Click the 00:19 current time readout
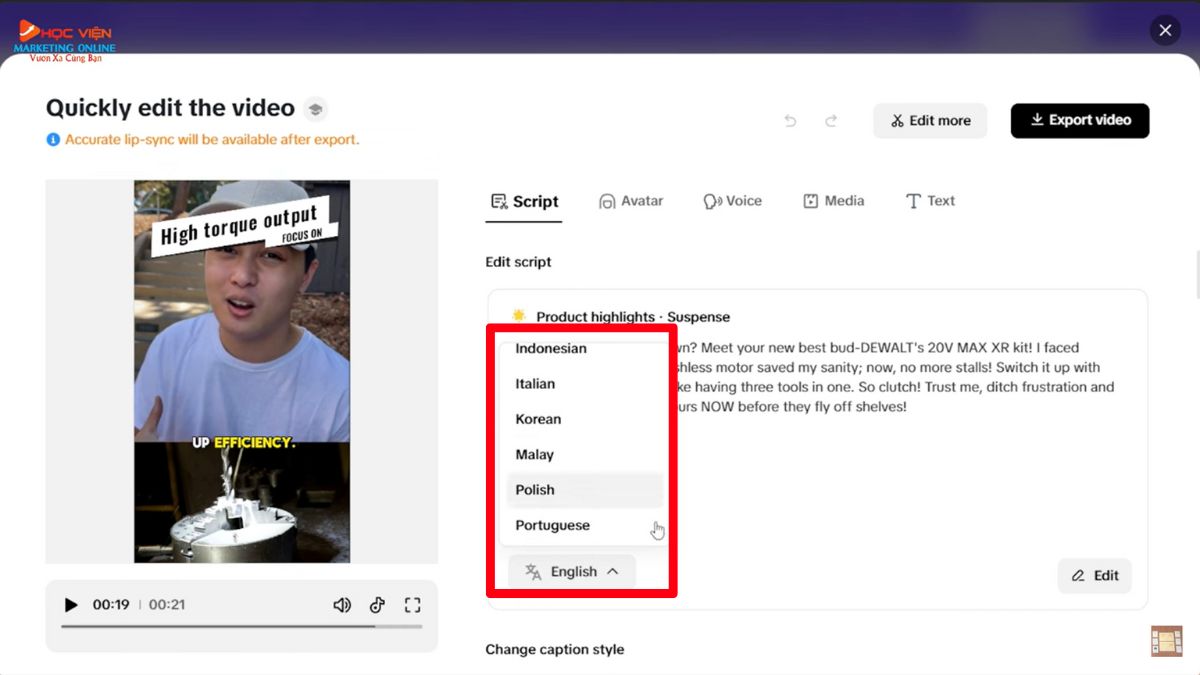This screenshot has width=1200, height=675. click(x=111, y=605)
